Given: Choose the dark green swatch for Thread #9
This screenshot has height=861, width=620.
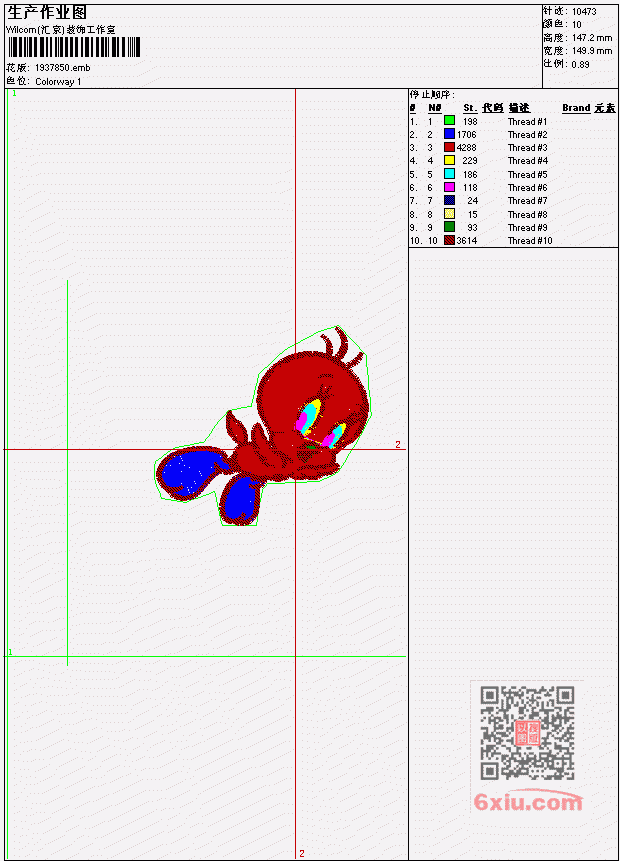Looking at the screenshot, I should (449, 227).
